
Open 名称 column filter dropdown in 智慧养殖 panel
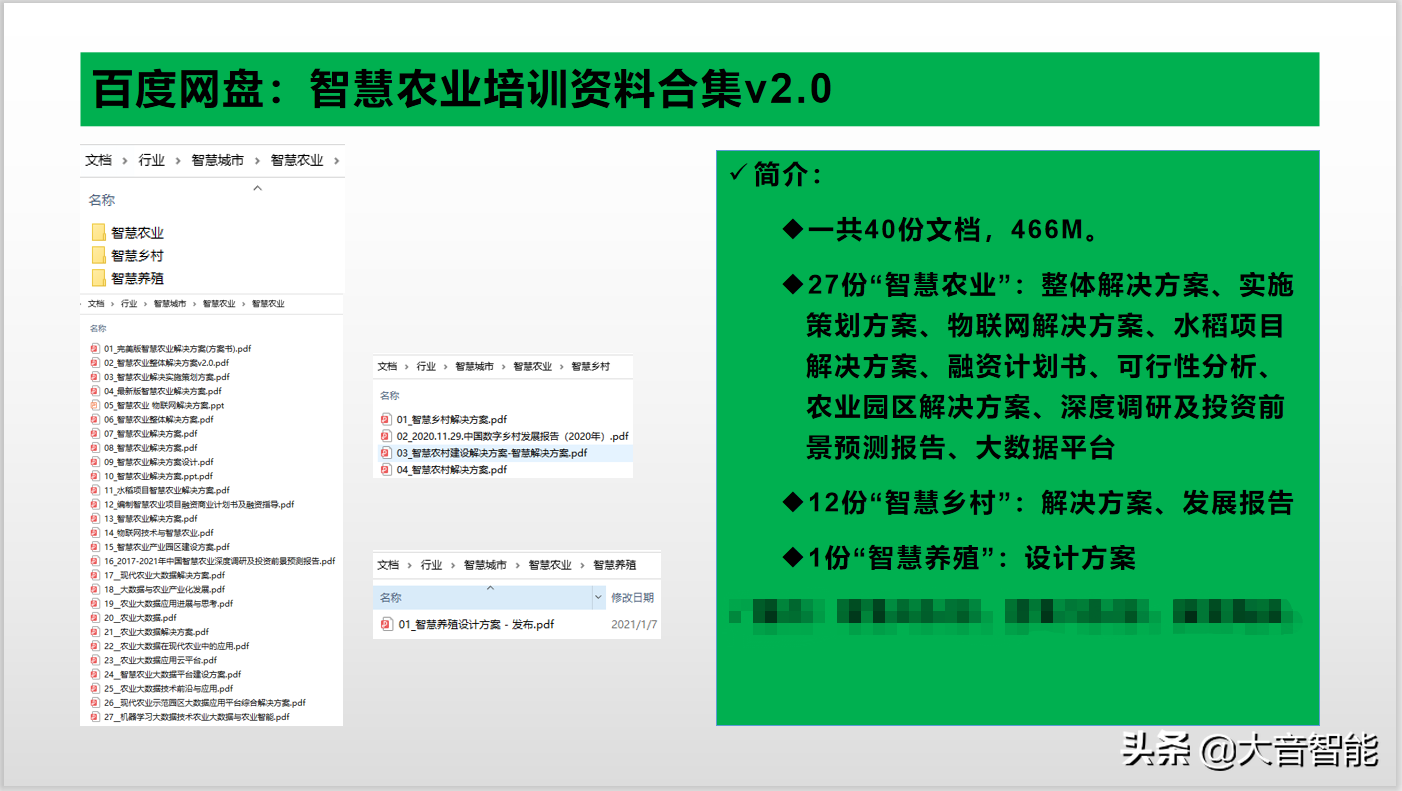point(598,598)
